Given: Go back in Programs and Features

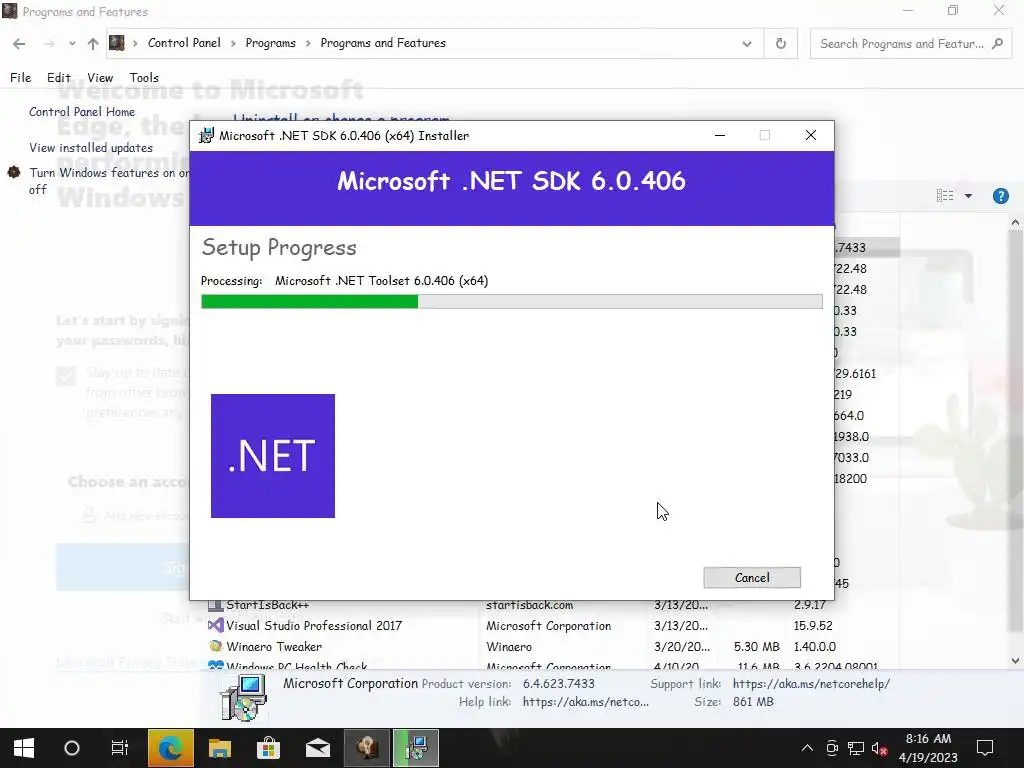Looking at the screenshot, I should 19,44.
